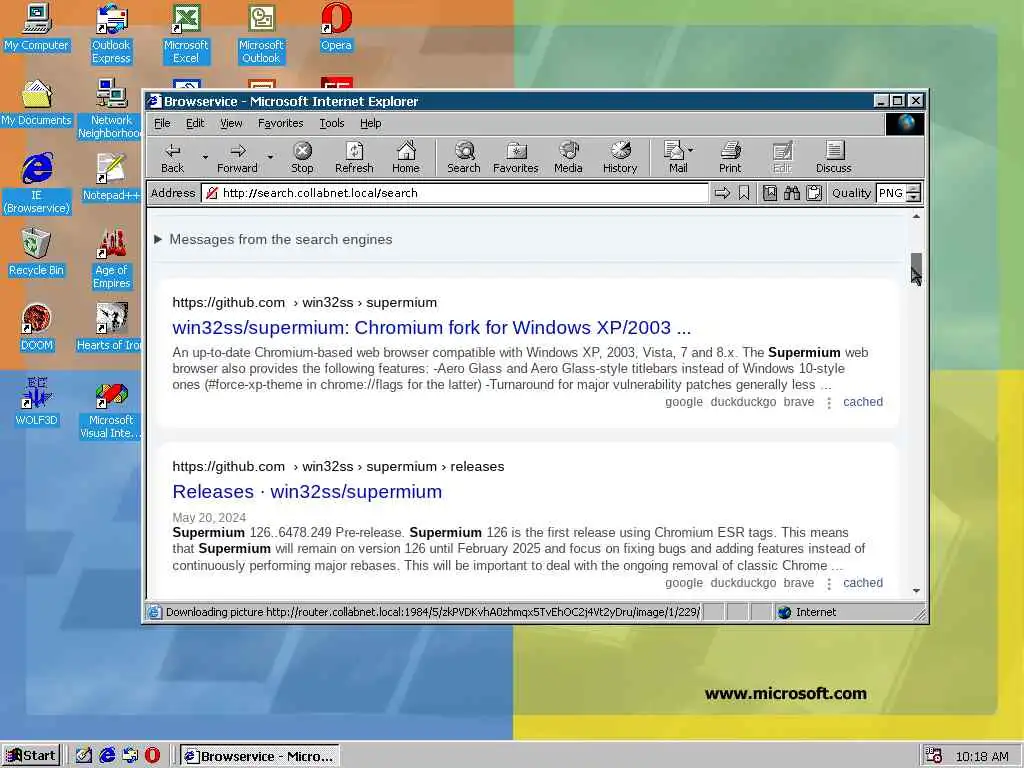The height and width of the screenshot is (768, 1024).
Task: Open the Forward button history dropdown arrow
Action: point(270,157)
